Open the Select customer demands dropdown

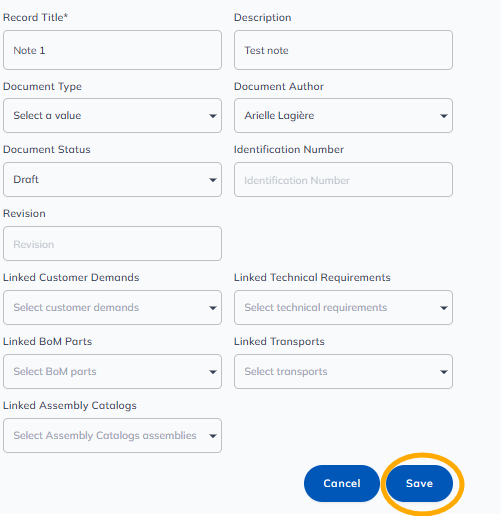[112, 307]
